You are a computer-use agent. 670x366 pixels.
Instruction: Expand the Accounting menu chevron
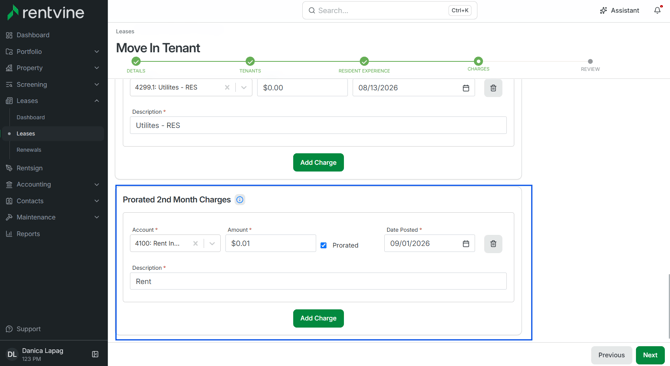[97, 184]
